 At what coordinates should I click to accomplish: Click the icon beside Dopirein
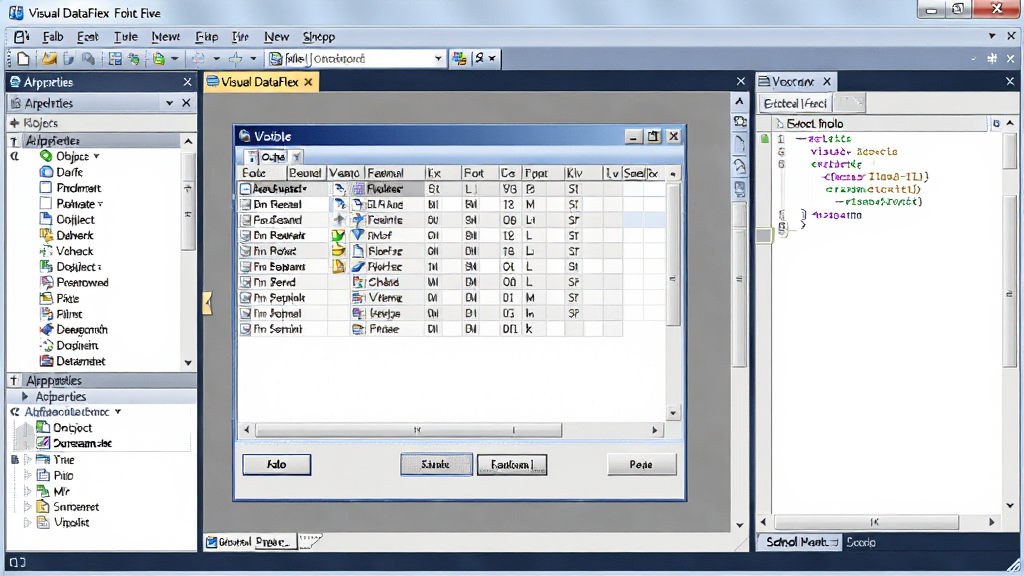46,345
